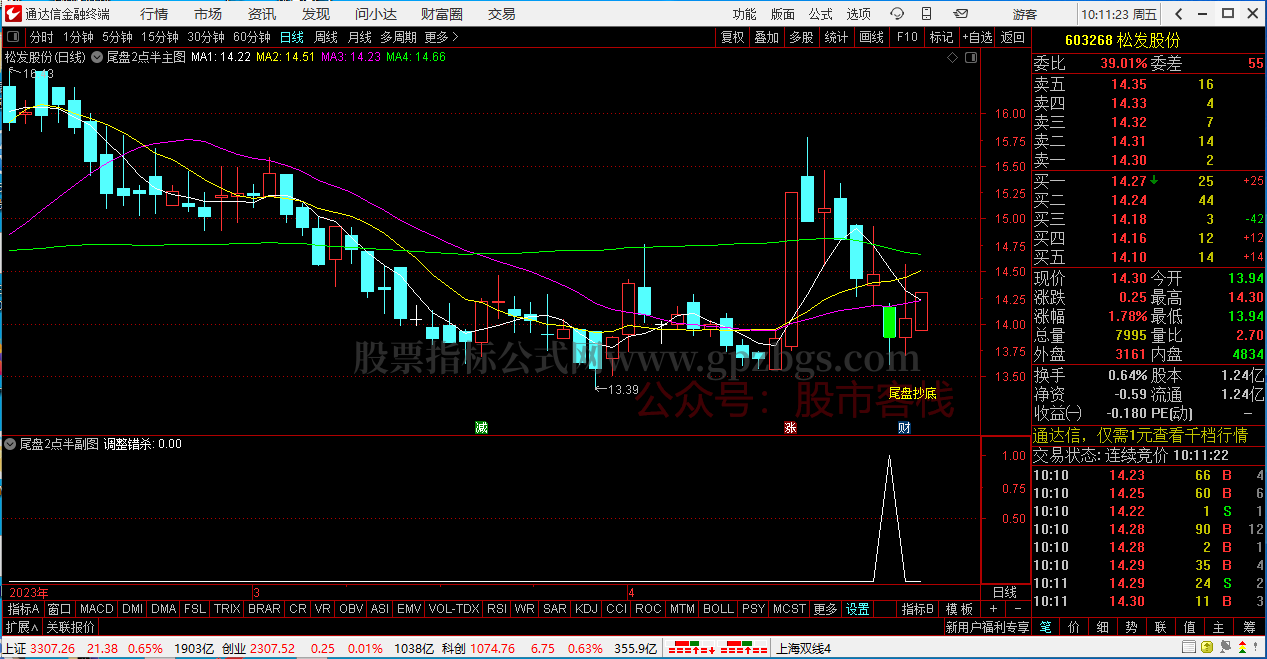Click the zoom-in plus button under chart
The height and width of the screenshot is (659, 1267).
[993, 609]
